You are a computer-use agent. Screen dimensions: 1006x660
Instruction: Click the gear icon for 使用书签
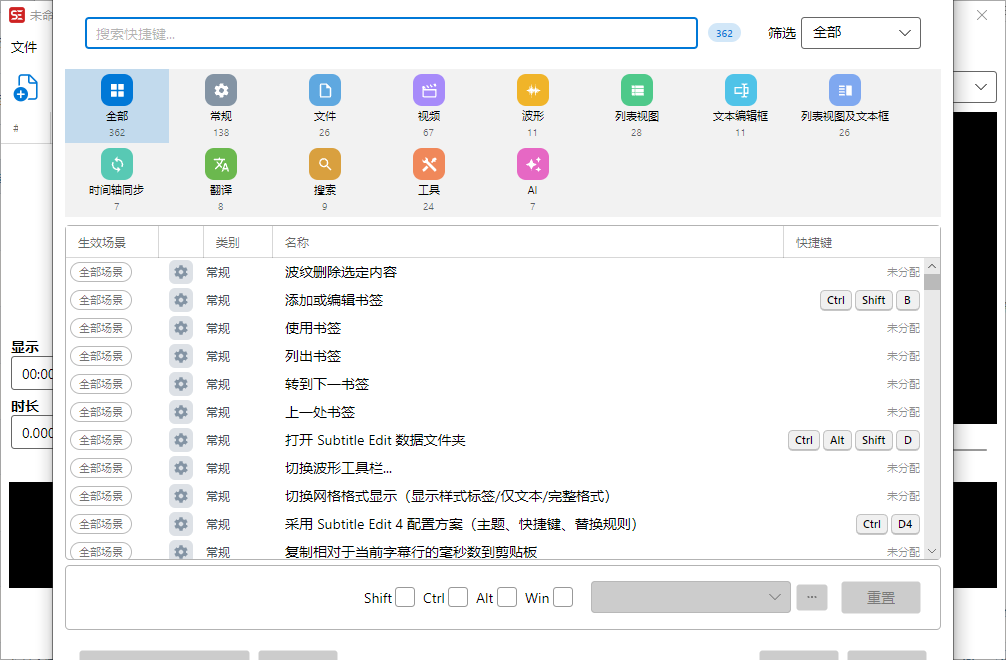181,328
